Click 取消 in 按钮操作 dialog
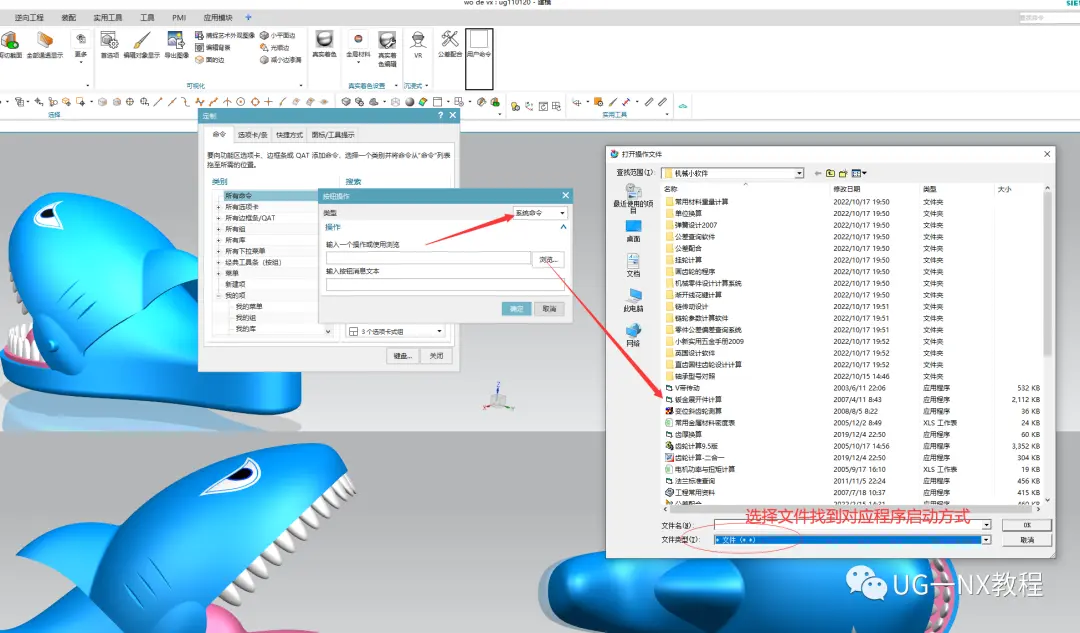Screen dimensions: 1080x633 pyautogui.click(x=549, y=309)
